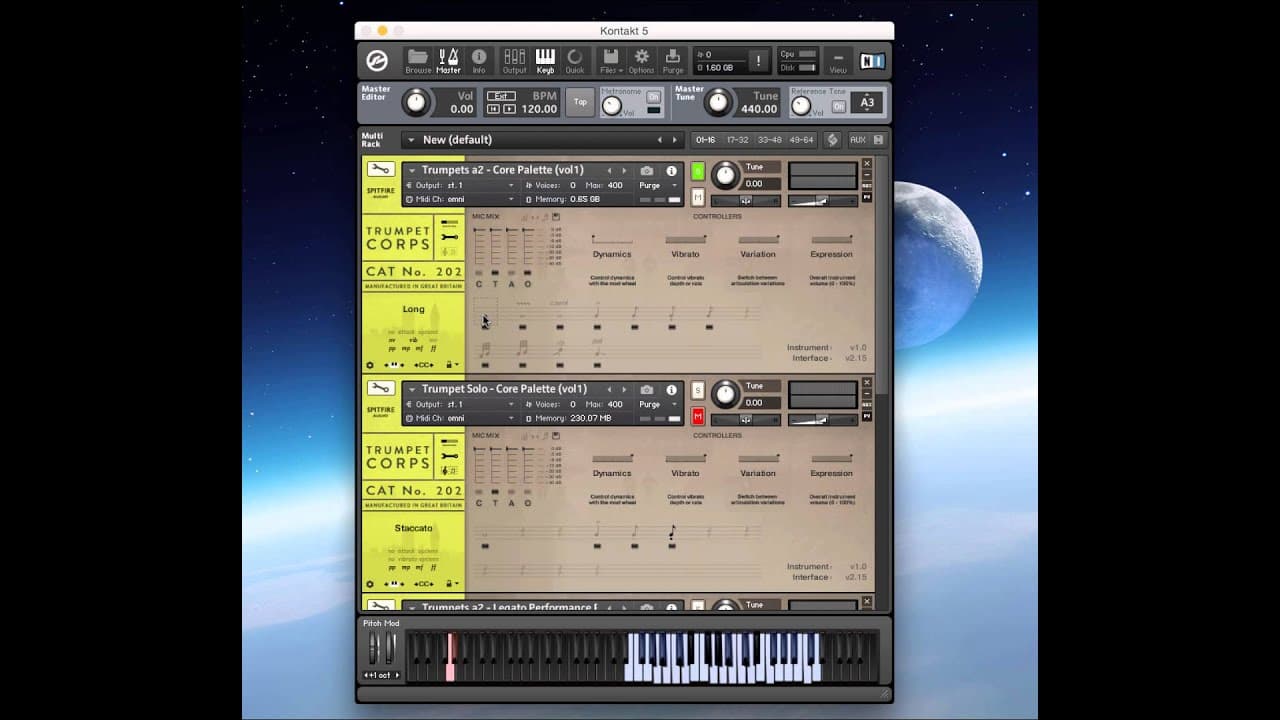Open the Options gear dialog
Viewport: 1280px width, 720px height.
click(x=642, y=61)
